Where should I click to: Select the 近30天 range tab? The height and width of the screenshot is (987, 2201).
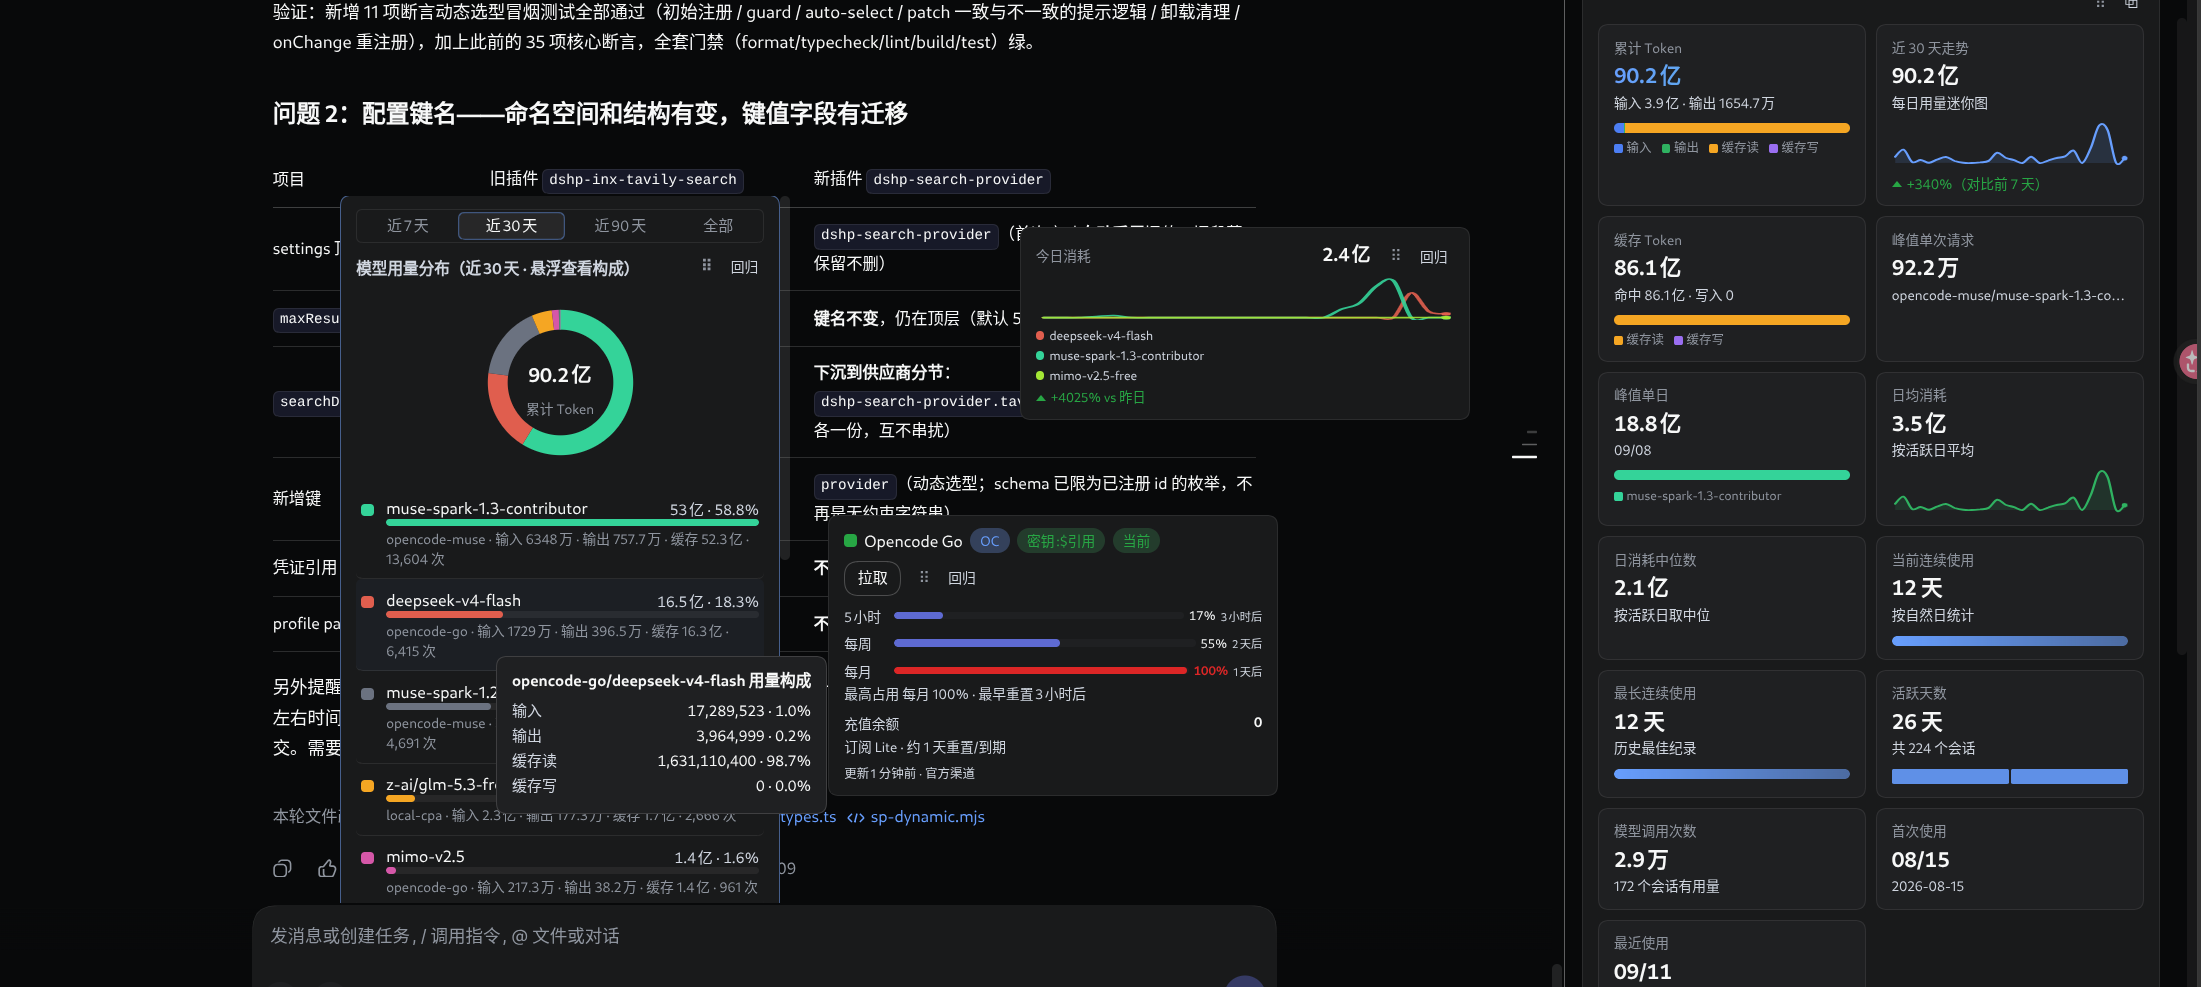tap(511, 226)
